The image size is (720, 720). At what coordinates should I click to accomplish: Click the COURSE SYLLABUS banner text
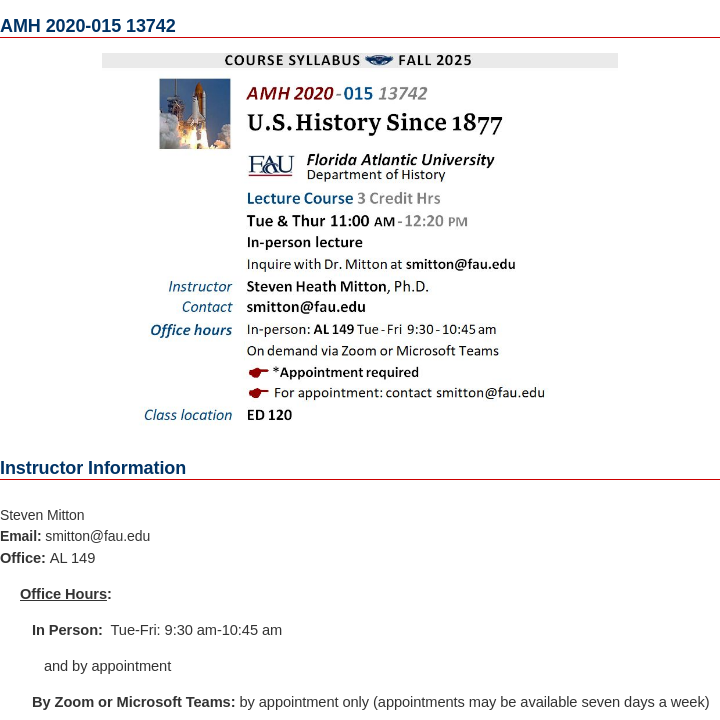[x=294, y=60]
